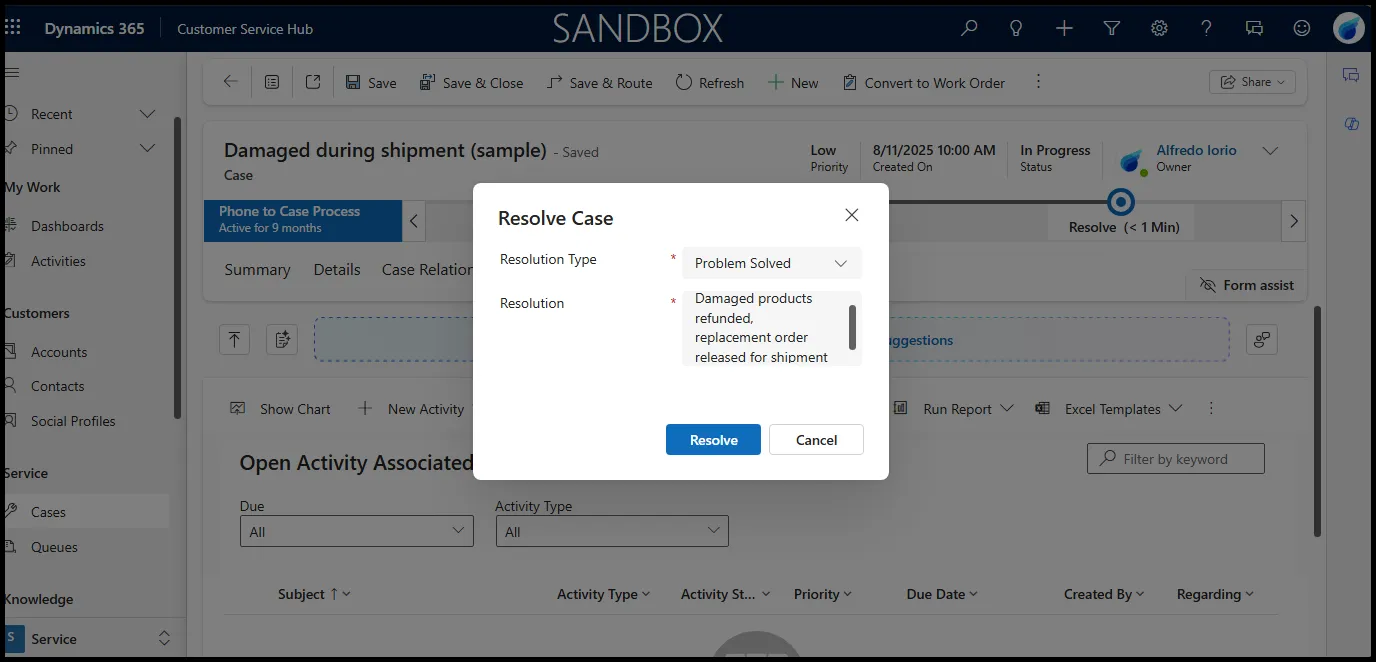Move process stages left with previous chevron

pos(414,221)
